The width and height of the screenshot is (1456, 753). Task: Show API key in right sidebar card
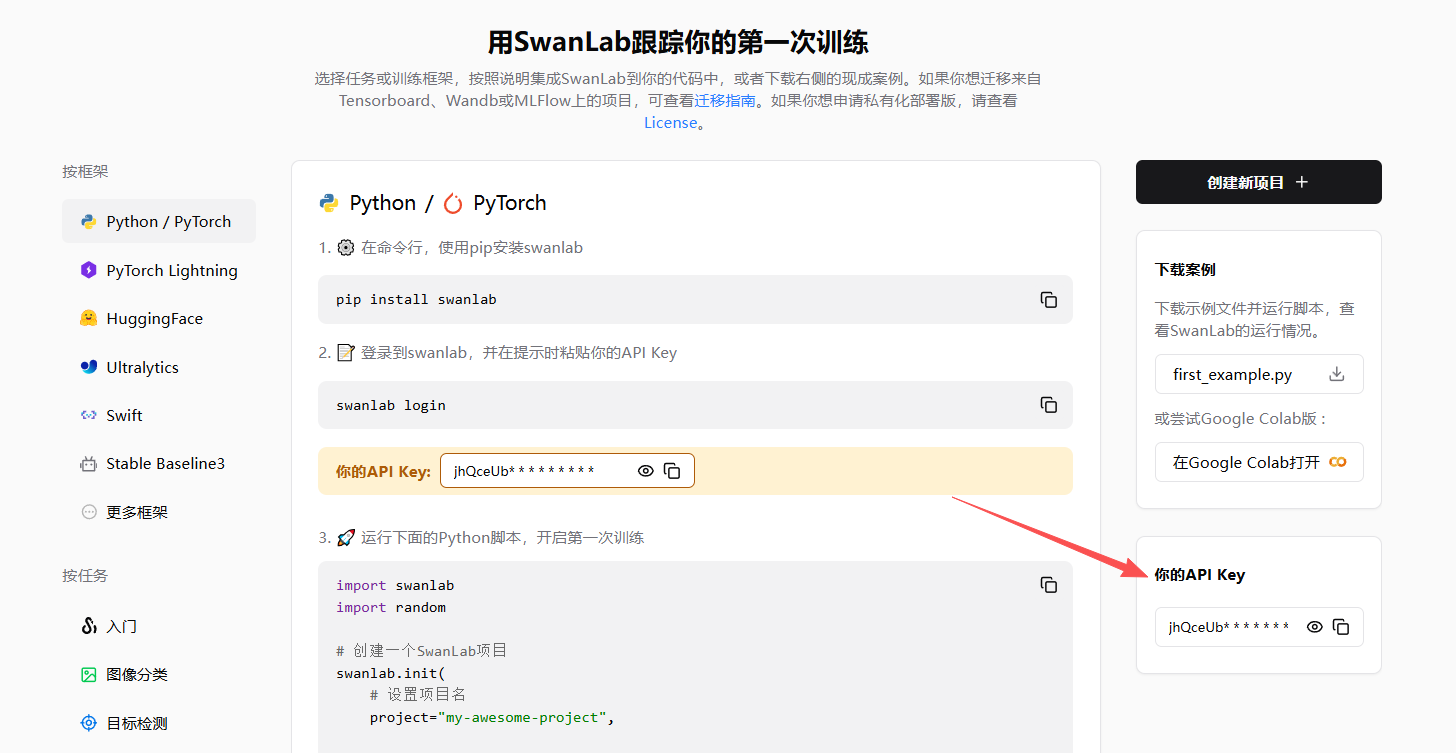point(1315,627)
